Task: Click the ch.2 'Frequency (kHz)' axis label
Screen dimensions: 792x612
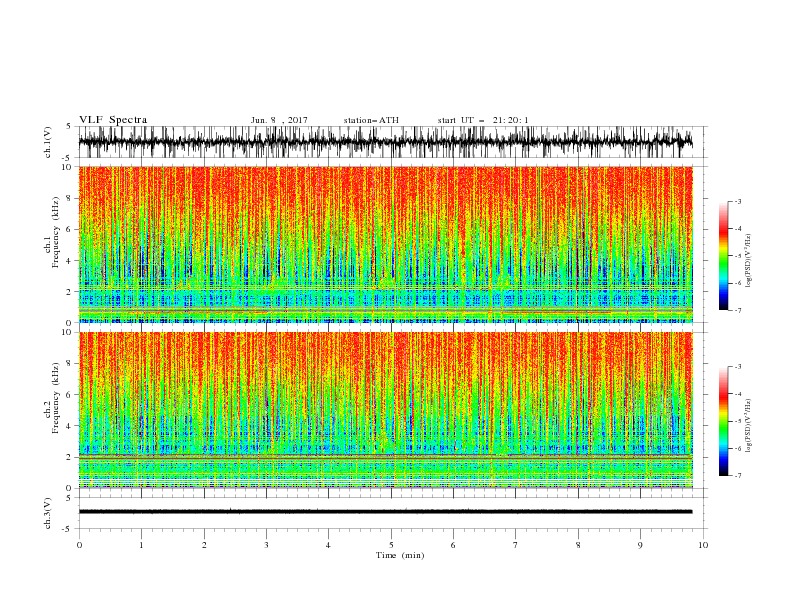Action: point(56,398)
